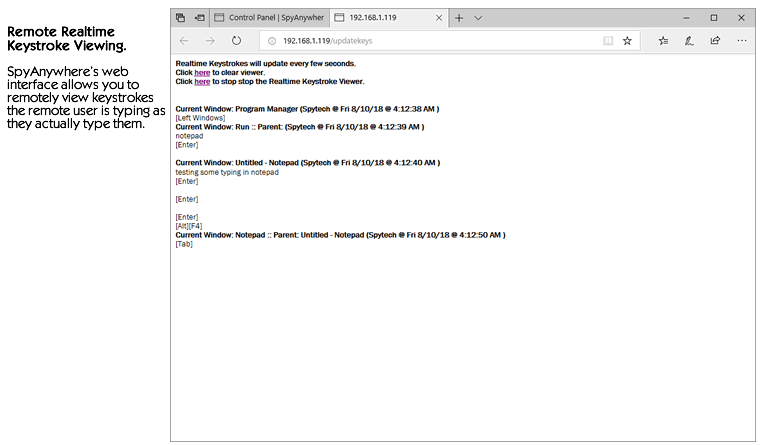Image resolution: width=761 pixels, height=445 pixels.
Task: Click the 'Current Window: Untitled - Notepad' line
Action: (308, 163)
